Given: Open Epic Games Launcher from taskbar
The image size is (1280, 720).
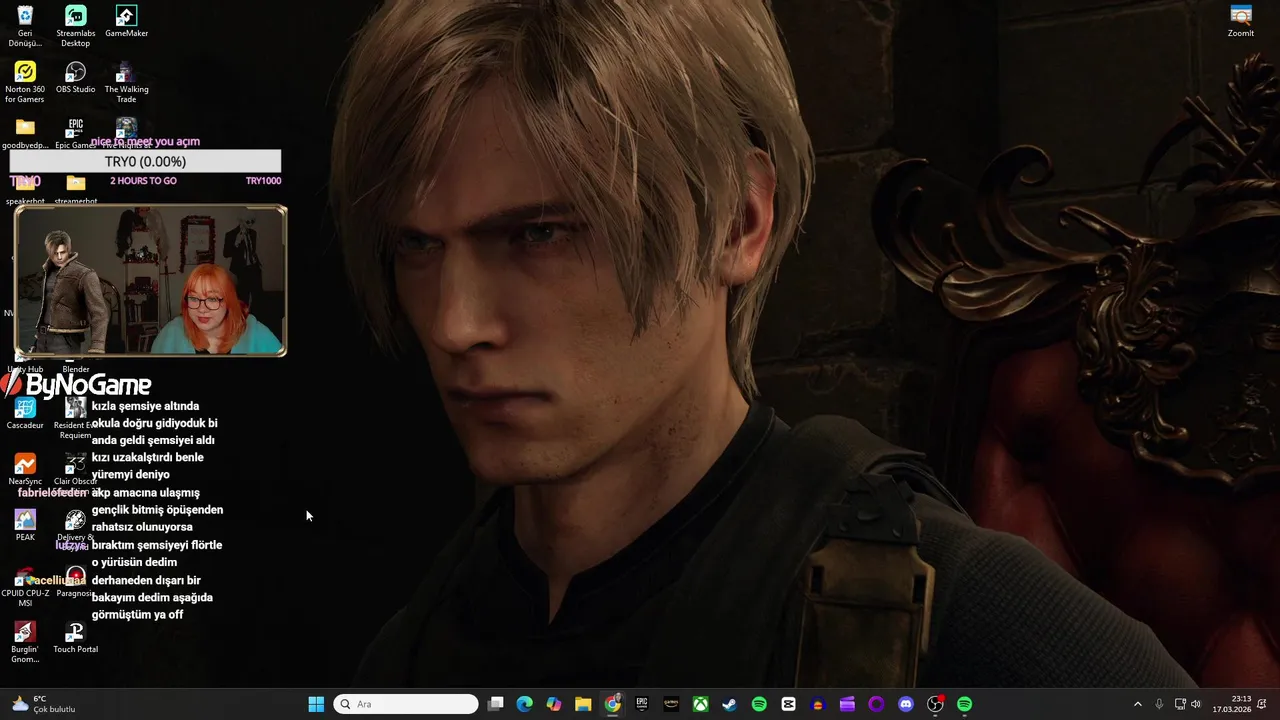Looking at the screenshot, I should point(642,704).
